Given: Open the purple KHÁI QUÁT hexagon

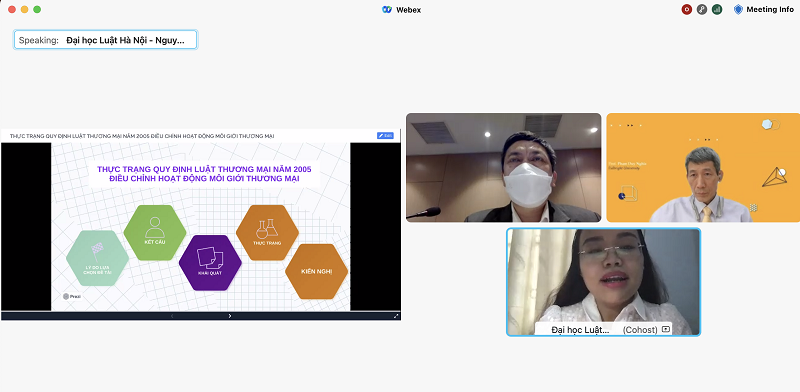Looking at the screenshot, I should coord(210,262).
